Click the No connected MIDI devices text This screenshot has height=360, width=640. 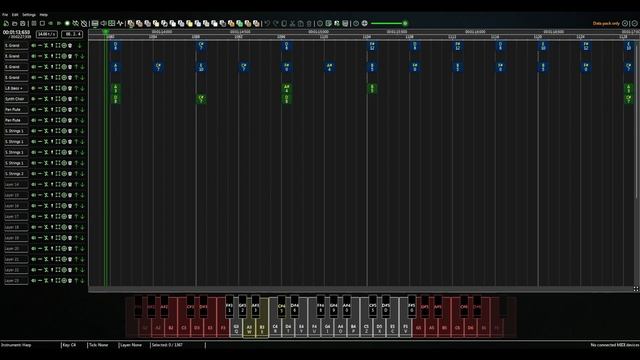[615, 345]
